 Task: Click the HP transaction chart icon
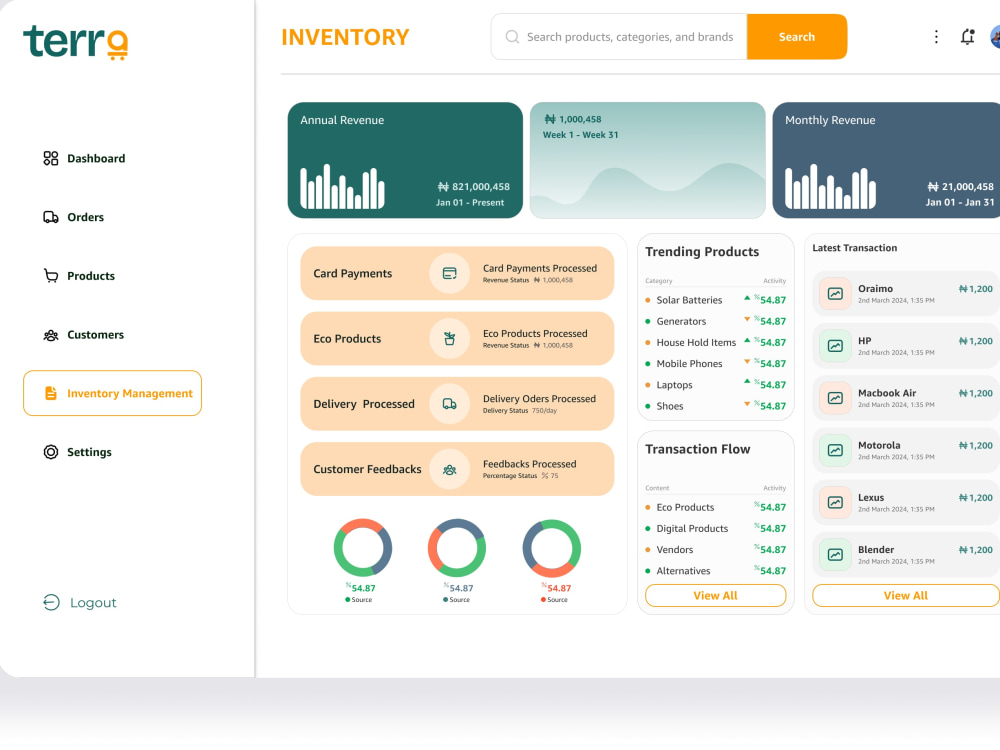(x=835, y=346)
